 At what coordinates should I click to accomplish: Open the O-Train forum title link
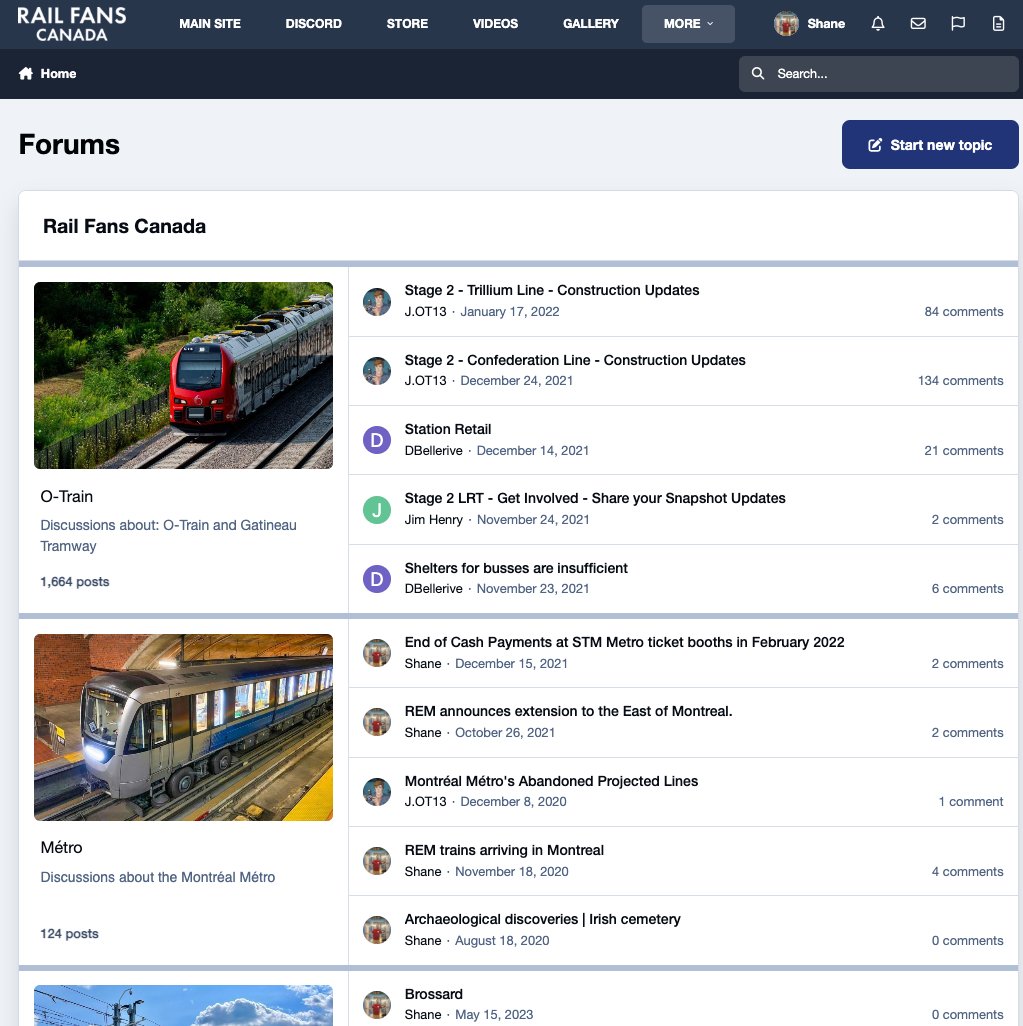(x=67, y=496)
